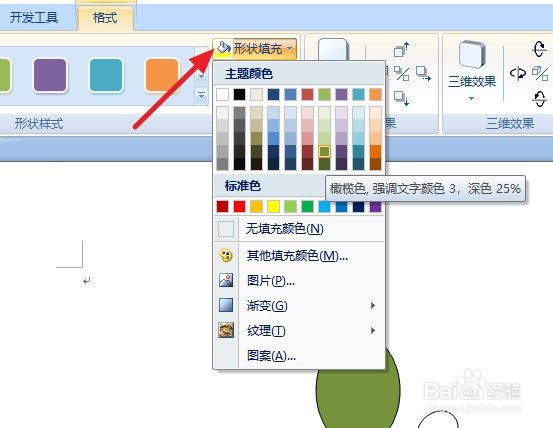This screenshot has width=553, height=428.
Task: Choose the tan theme color swatch
Action: click(256, 94)
